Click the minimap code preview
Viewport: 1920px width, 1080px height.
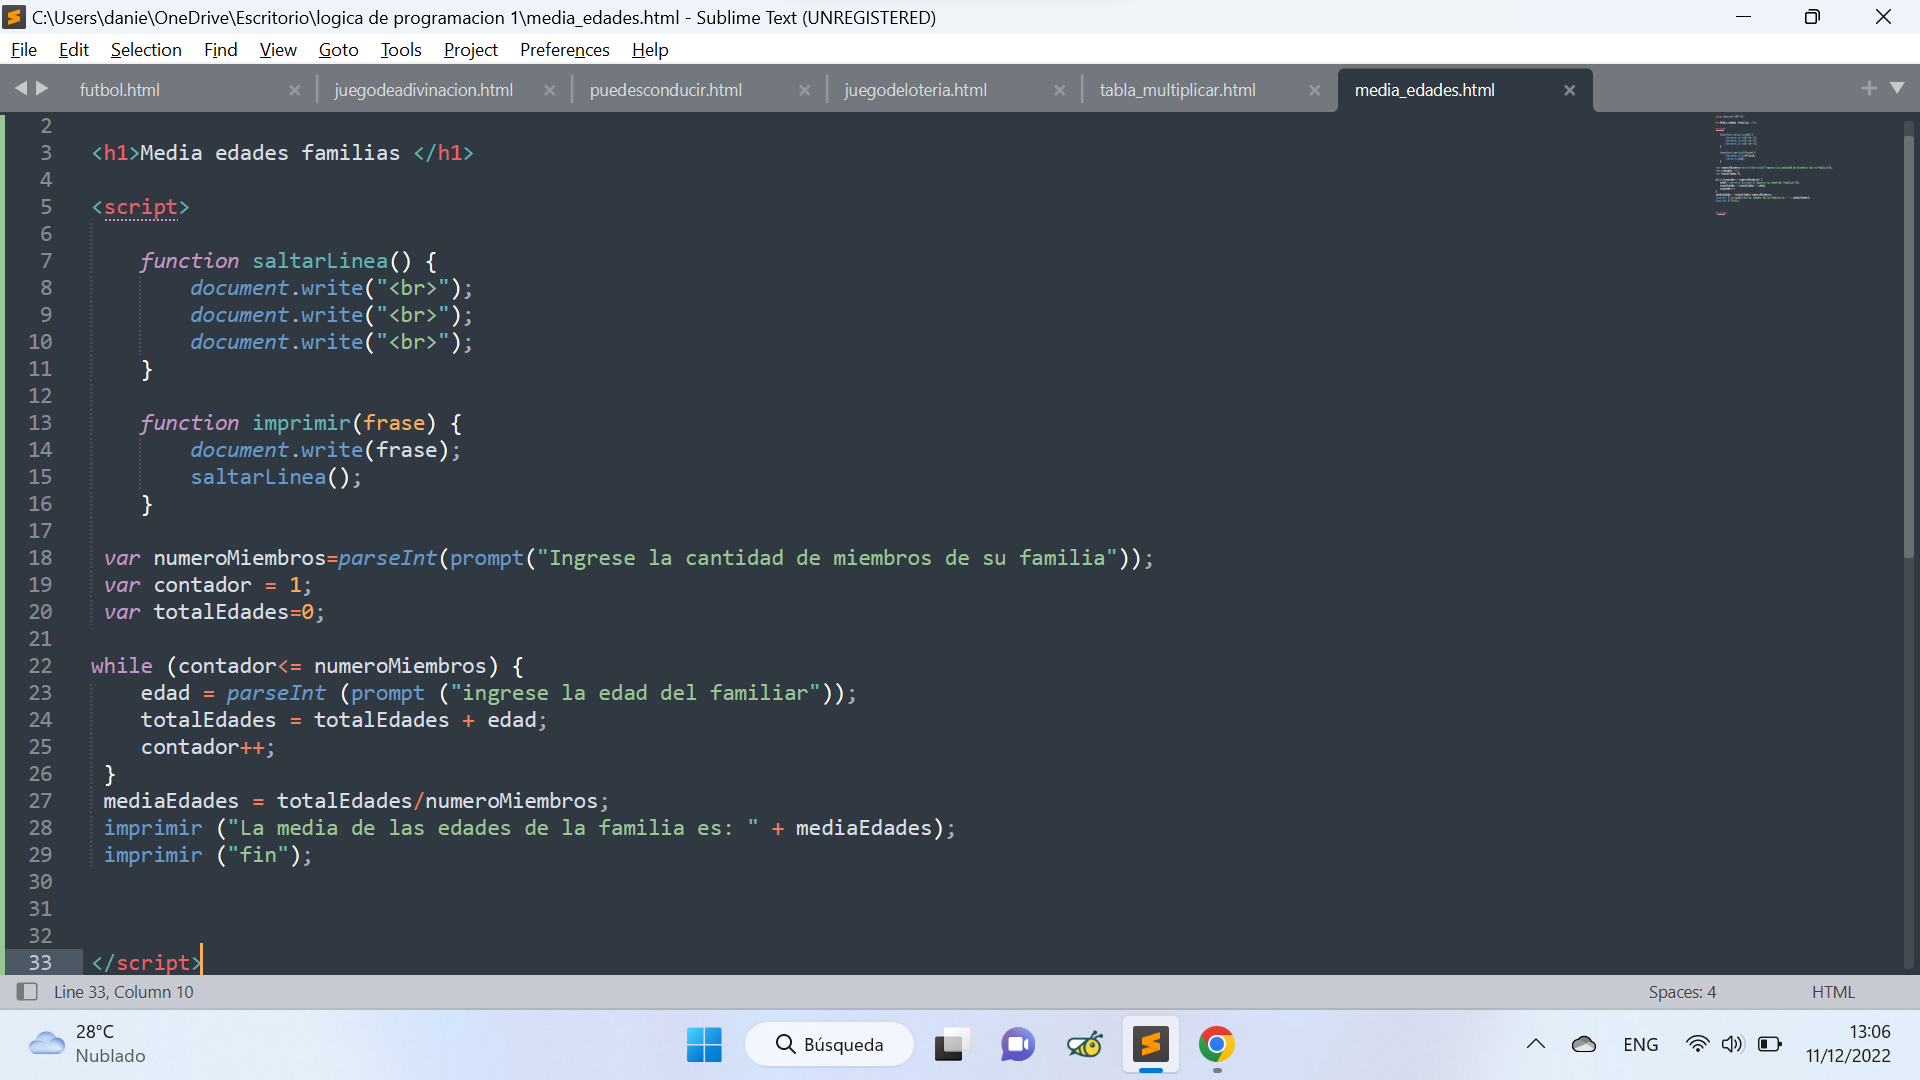(x=1773, y=165)
